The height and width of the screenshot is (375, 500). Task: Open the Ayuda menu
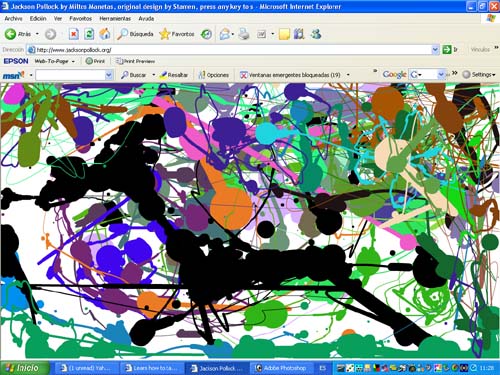(146, 19)
